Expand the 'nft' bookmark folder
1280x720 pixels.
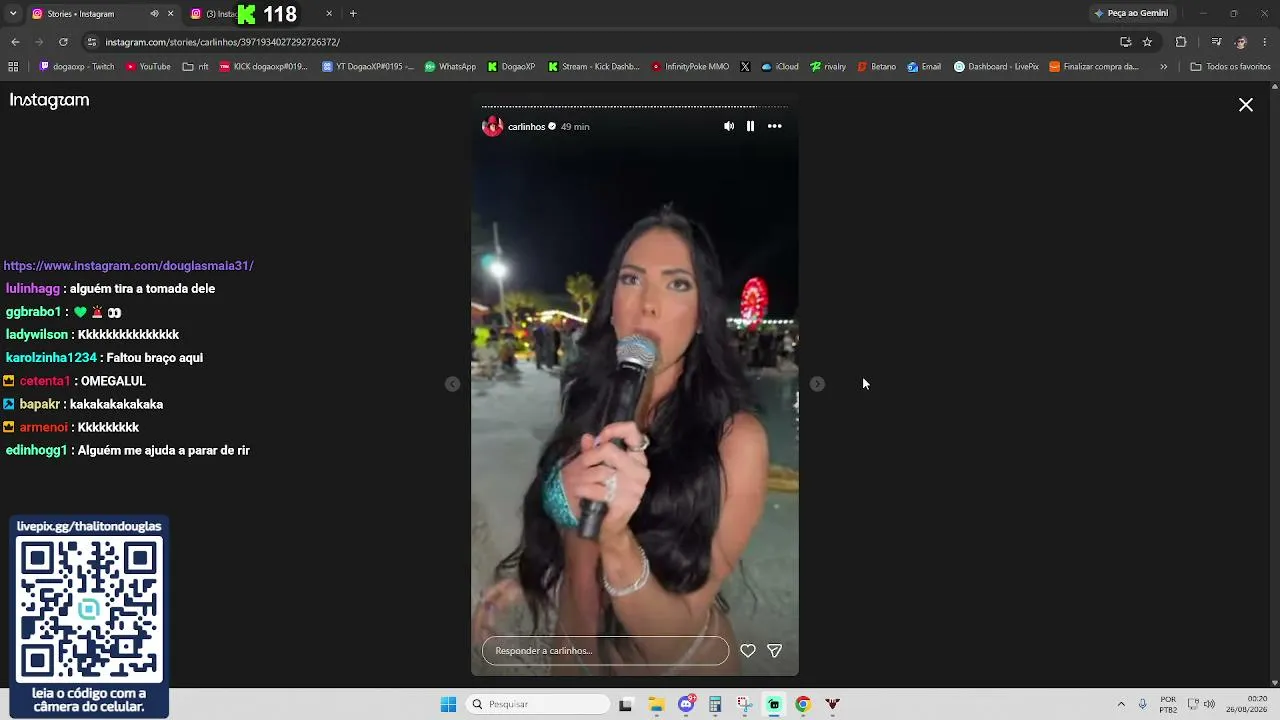pyautogui.click(x=196, y=67)
